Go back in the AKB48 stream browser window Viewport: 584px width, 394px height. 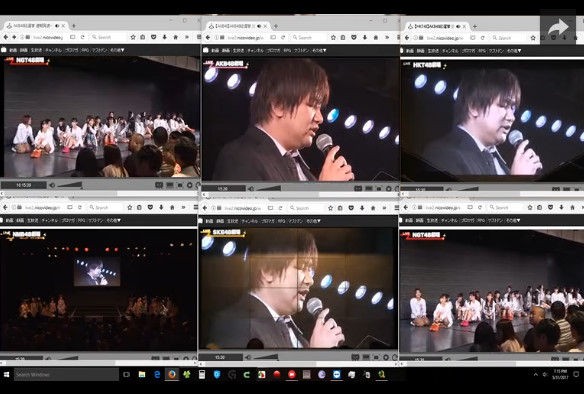pos(208,38)
